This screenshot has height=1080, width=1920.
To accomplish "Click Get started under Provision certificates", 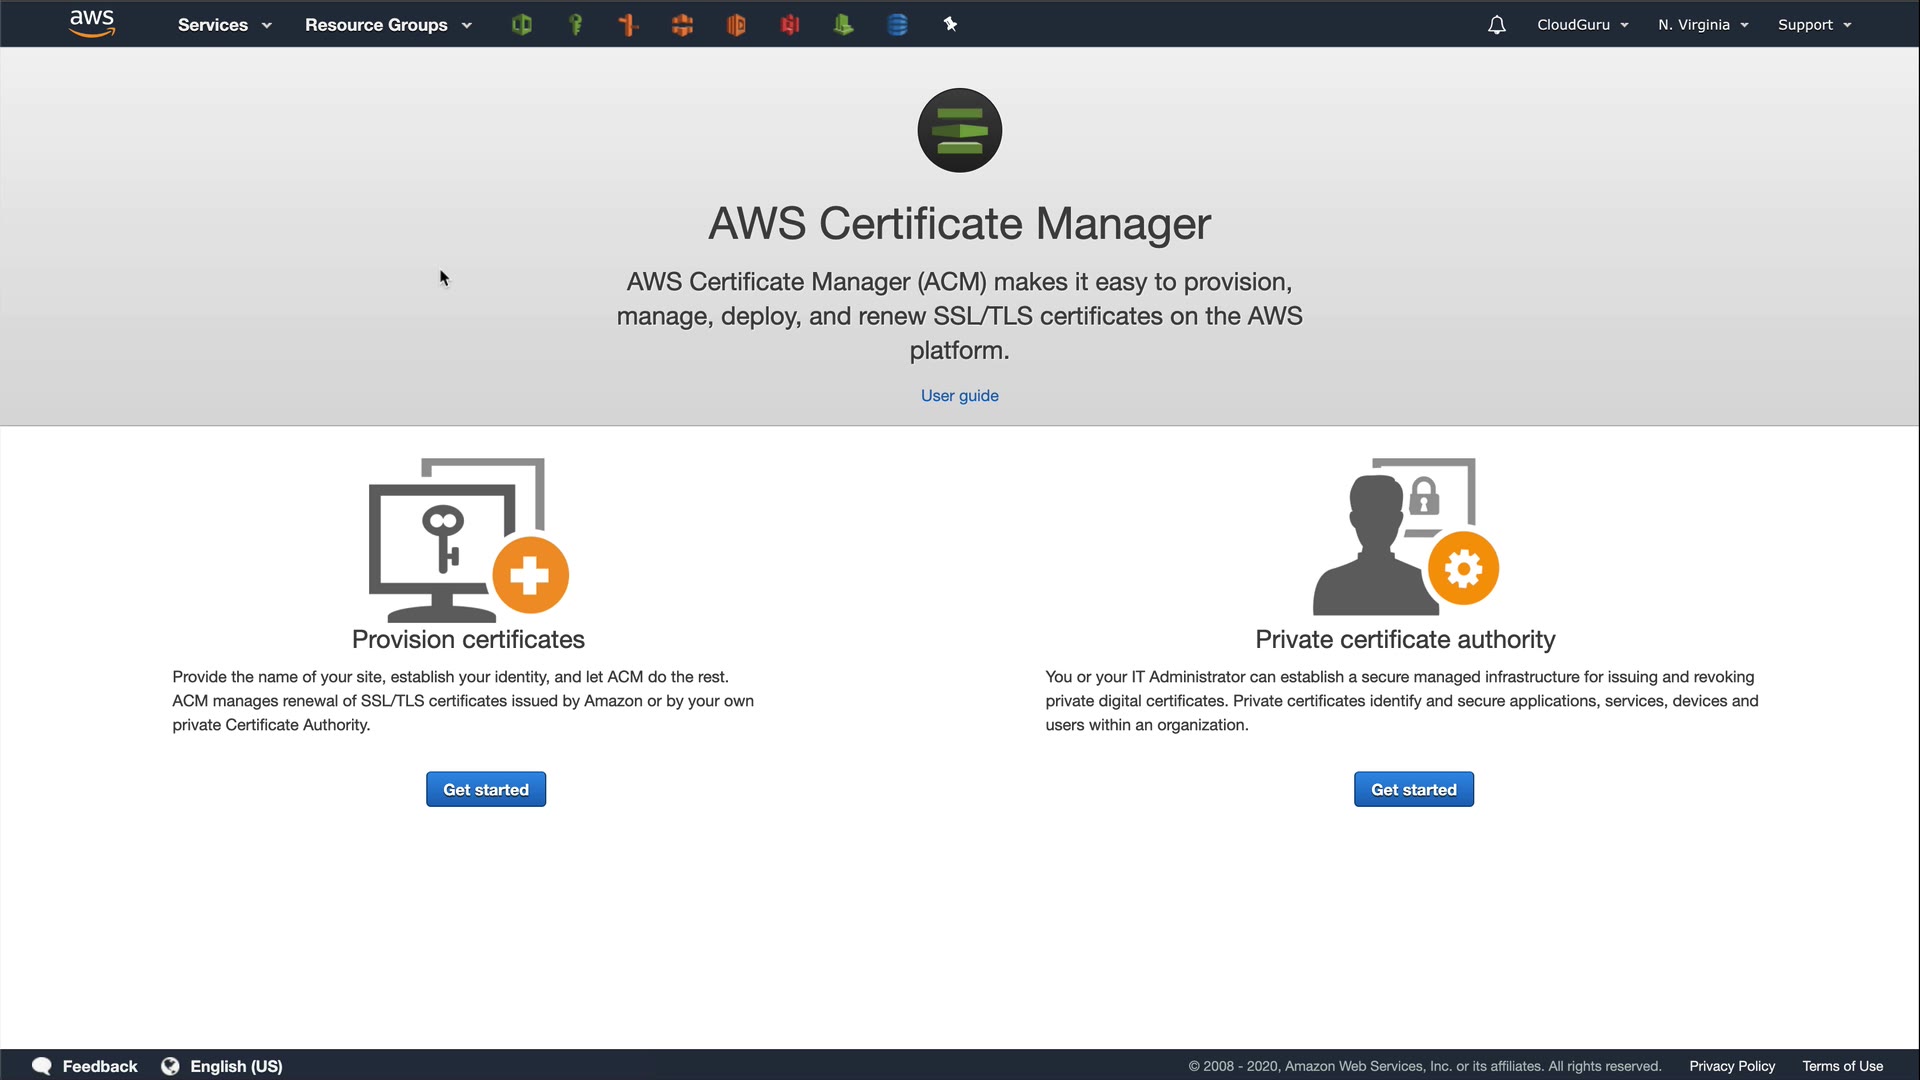I will pyautogui.click(x=486, y=789).
